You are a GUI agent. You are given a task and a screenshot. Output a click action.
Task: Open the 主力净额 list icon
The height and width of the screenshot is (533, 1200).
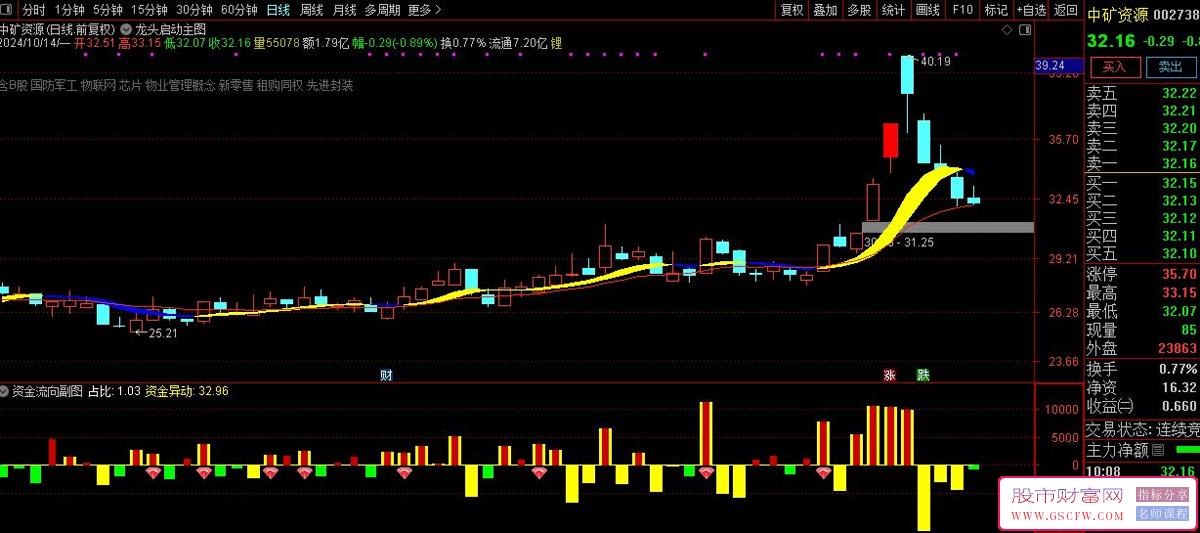[x=1158, y=450]
